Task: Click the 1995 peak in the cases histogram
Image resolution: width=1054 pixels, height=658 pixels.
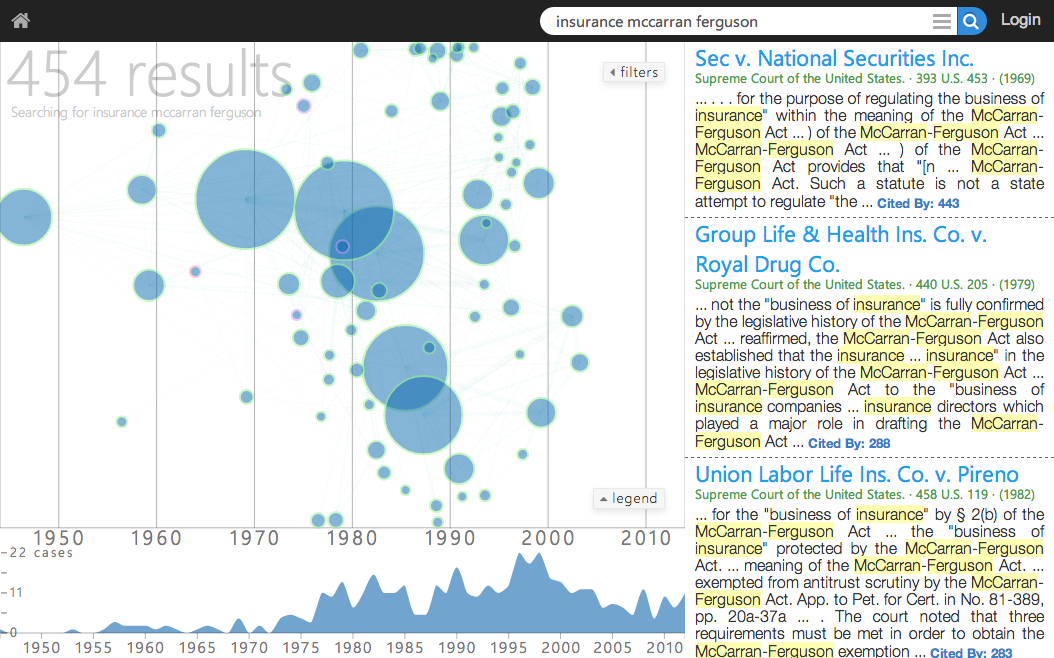Action: [x=518, y=565]
